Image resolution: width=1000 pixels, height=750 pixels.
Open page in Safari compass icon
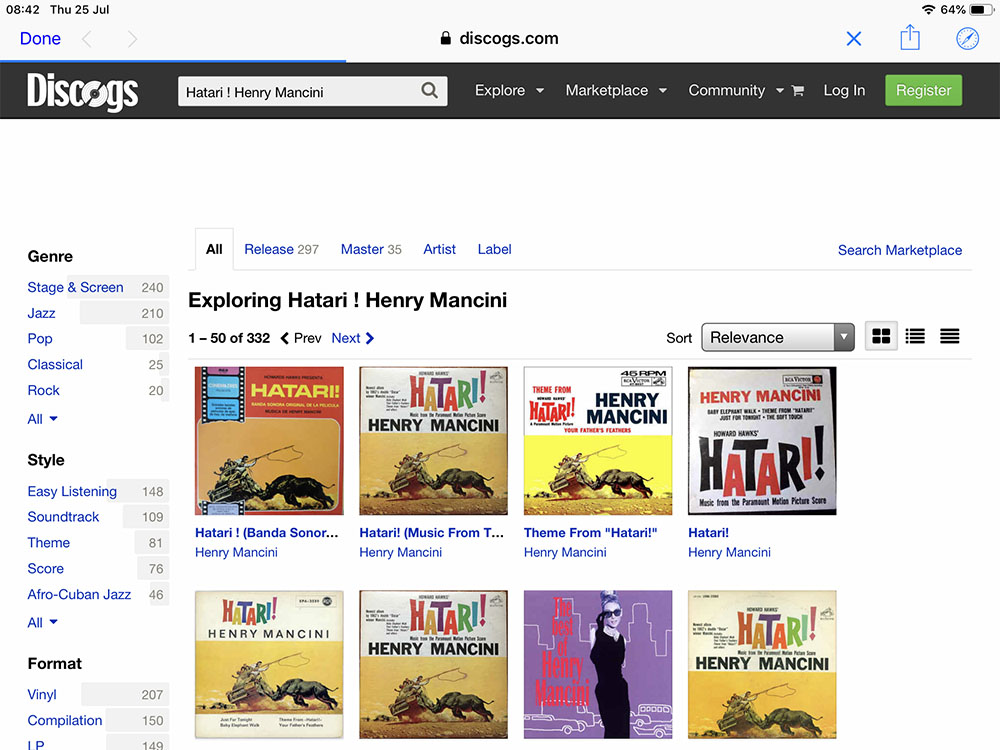click(967, 38)
